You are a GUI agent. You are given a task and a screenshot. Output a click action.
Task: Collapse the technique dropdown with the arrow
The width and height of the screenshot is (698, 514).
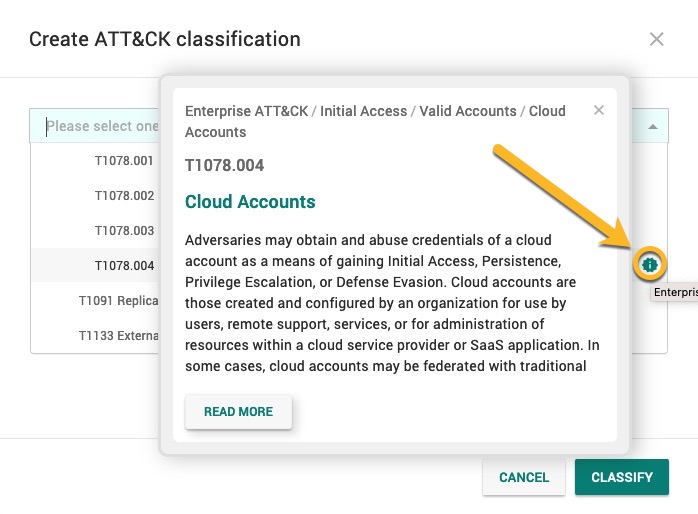pos(652,127)
